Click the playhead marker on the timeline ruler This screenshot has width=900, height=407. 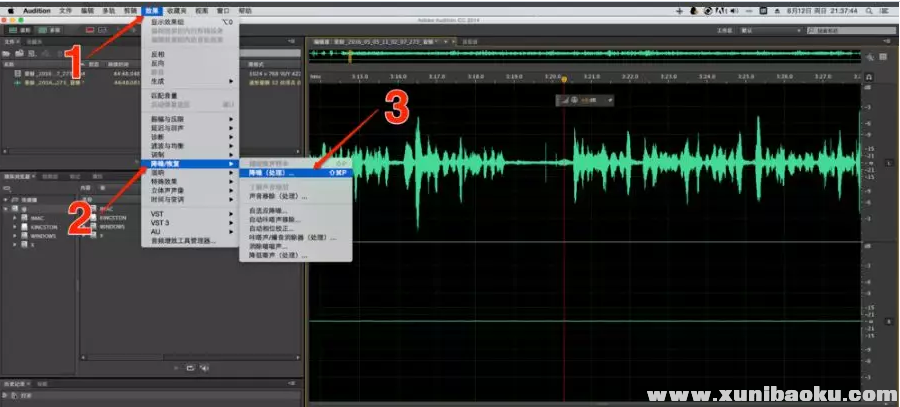coord(563,78)
